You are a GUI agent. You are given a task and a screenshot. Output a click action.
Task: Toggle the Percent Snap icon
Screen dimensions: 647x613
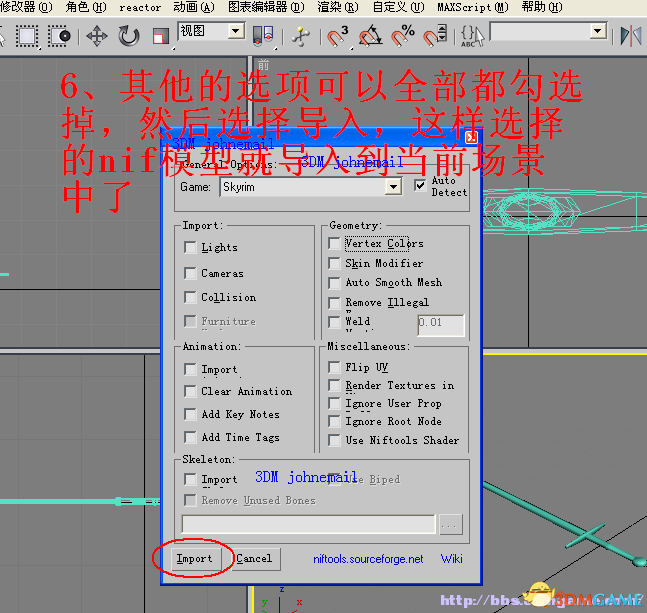[403, 36]
